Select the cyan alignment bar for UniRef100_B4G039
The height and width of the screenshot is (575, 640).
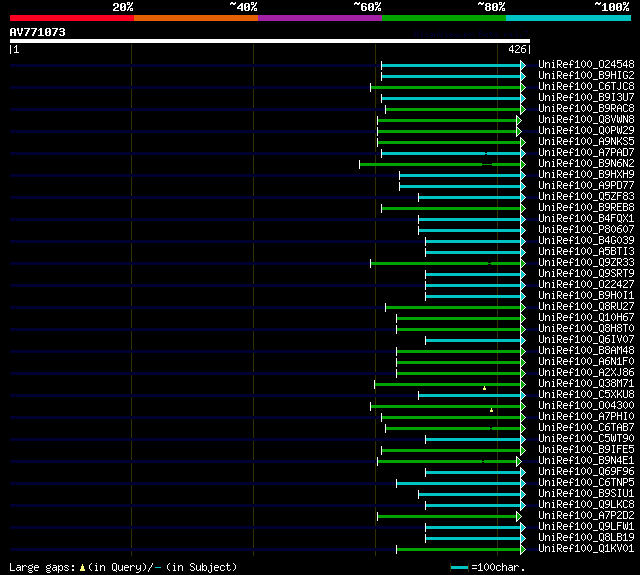tap(473, 242)
